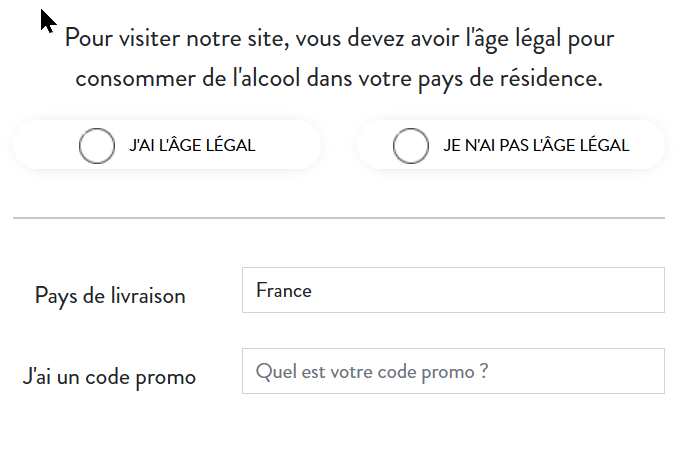Focus the promo code input field
Viewport: 693px width, 459px height.
[453, 371]
